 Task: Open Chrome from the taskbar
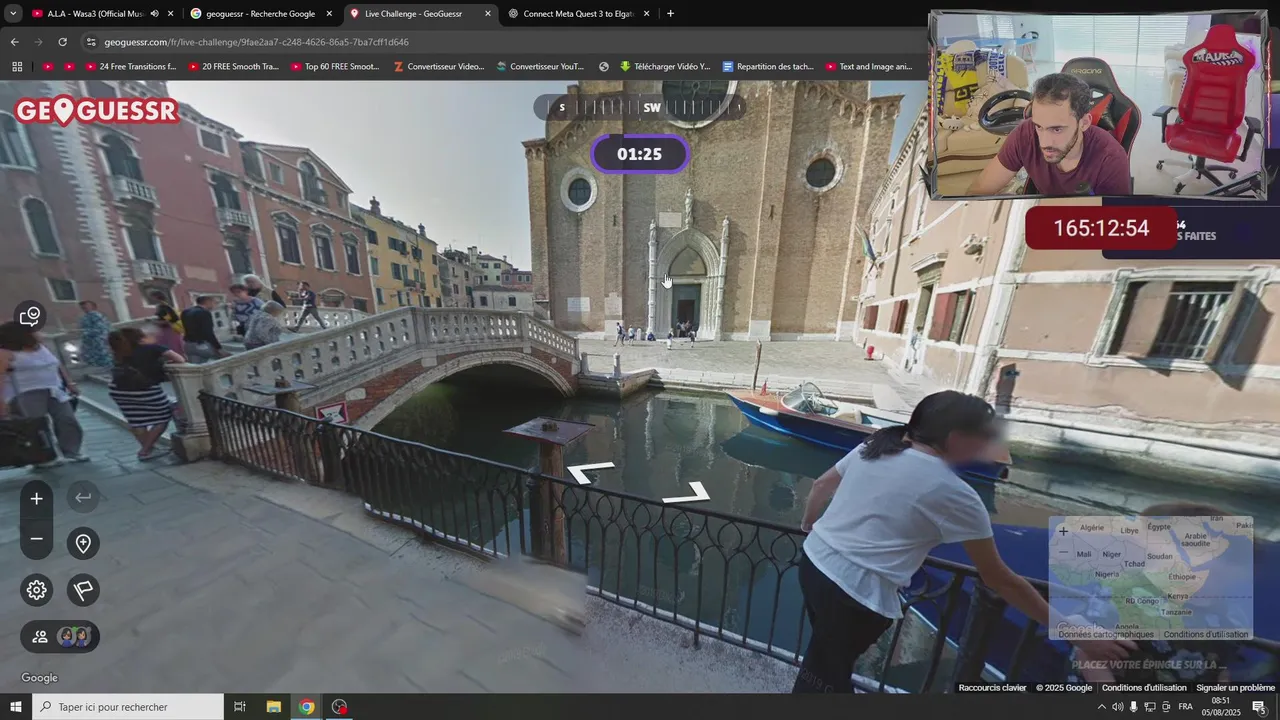(306, 707)
